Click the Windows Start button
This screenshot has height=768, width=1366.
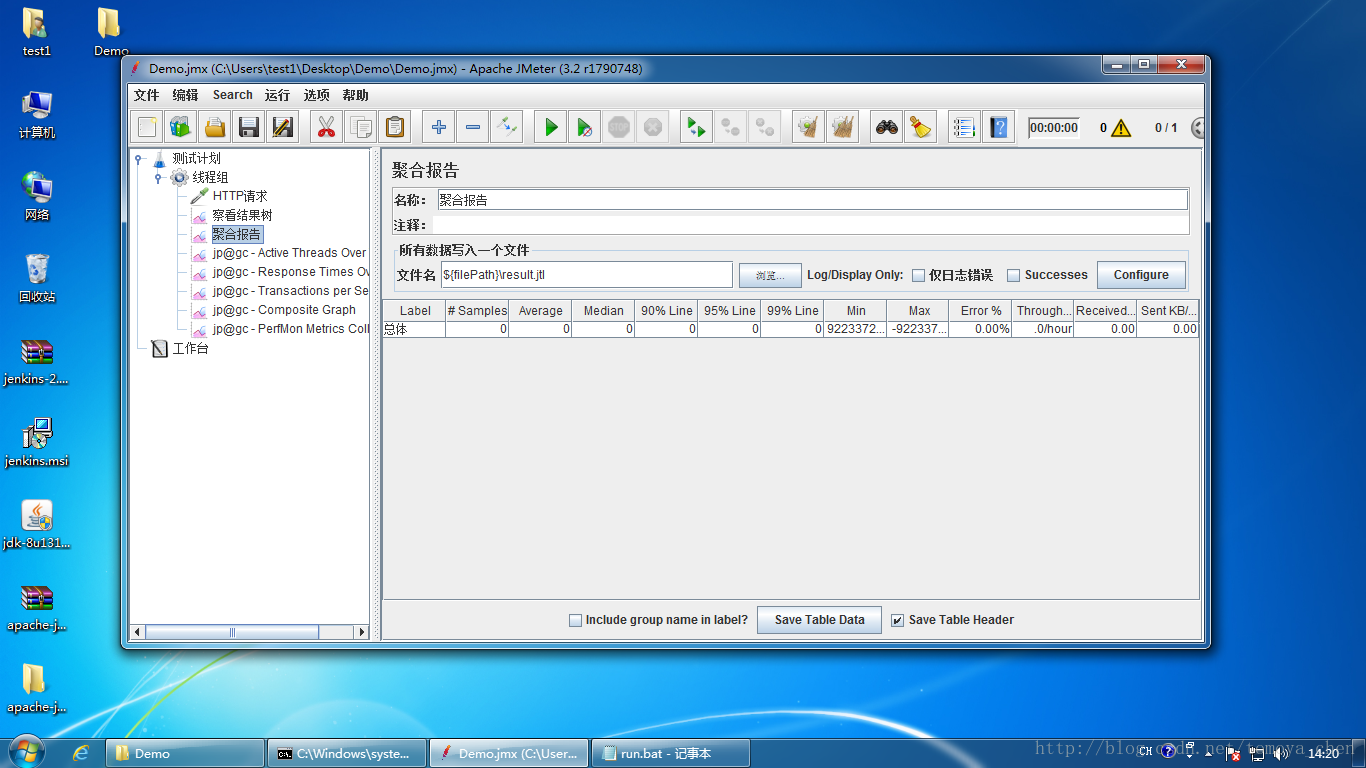tap(25, 752)
